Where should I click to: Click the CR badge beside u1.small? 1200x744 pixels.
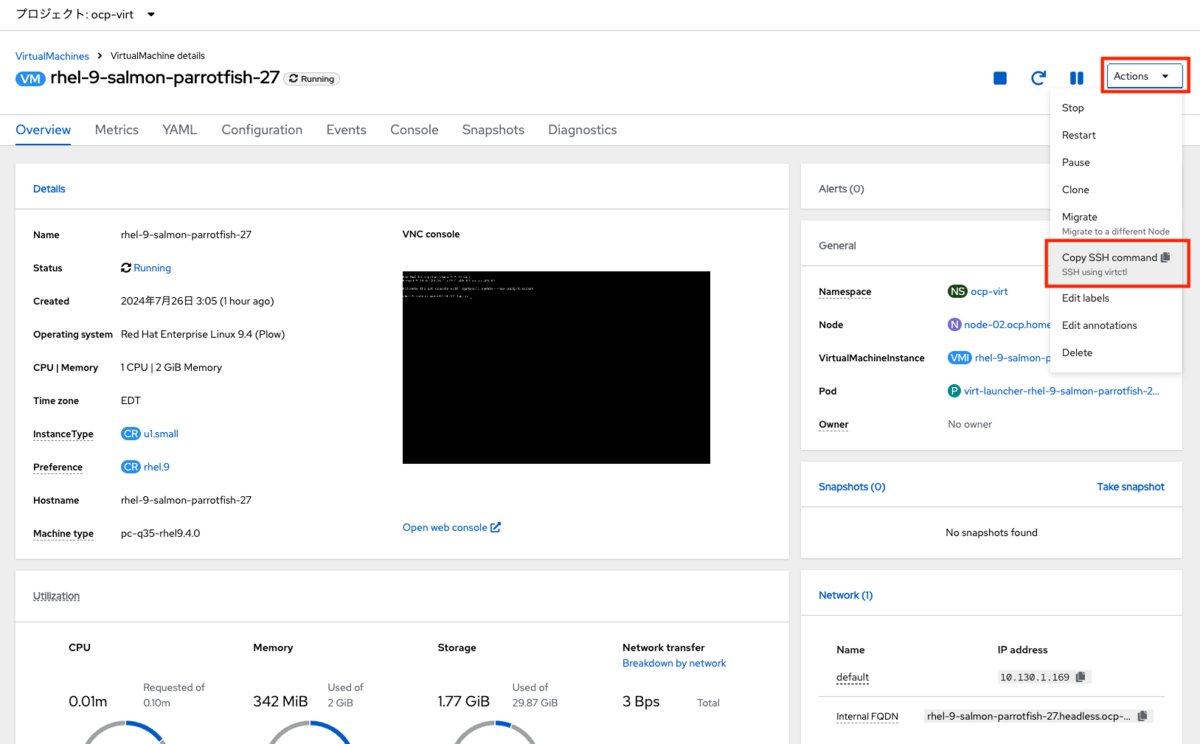(x=130, y=434)
